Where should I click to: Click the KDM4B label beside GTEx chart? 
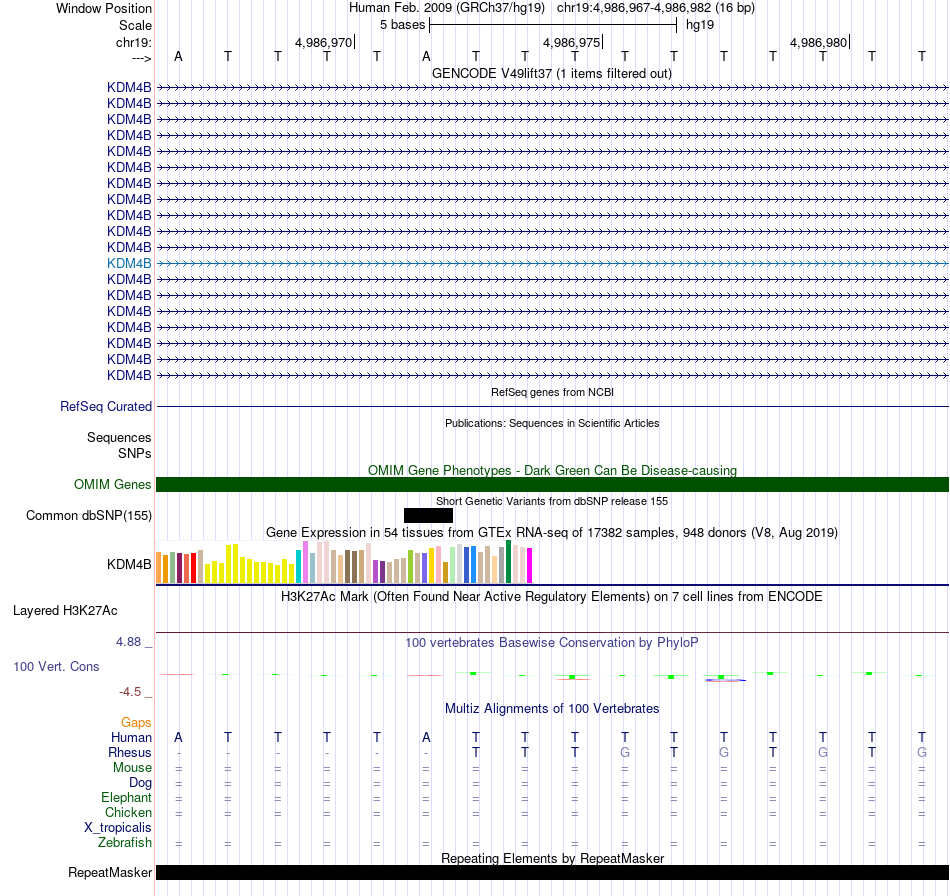tap(129, 565)
